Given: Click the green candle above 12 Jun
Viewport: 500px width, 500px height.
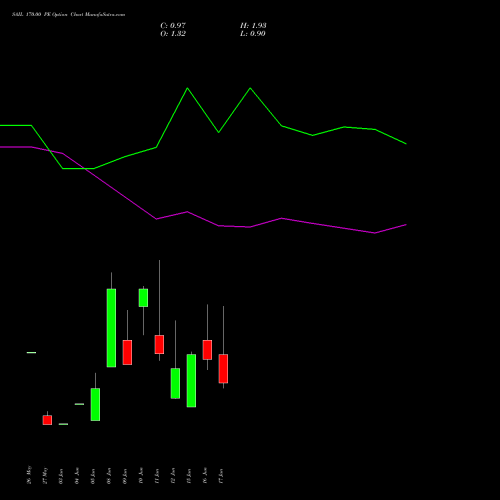Looking at the screenshot, I should tap(175, 383).
